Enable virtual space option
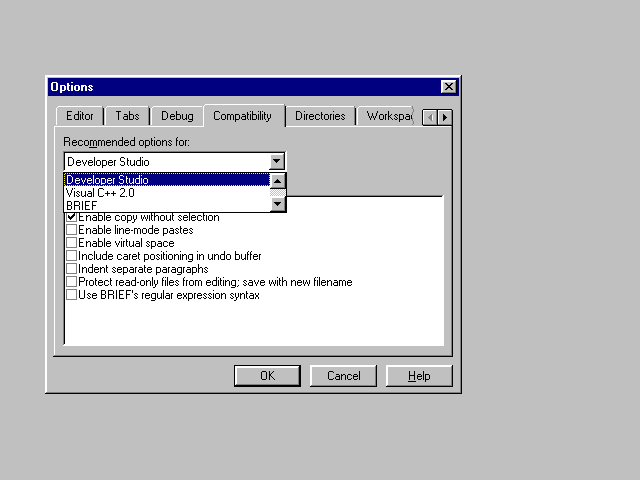The width and height of the screenshot is (640, 480). click(x=71, y=243)
